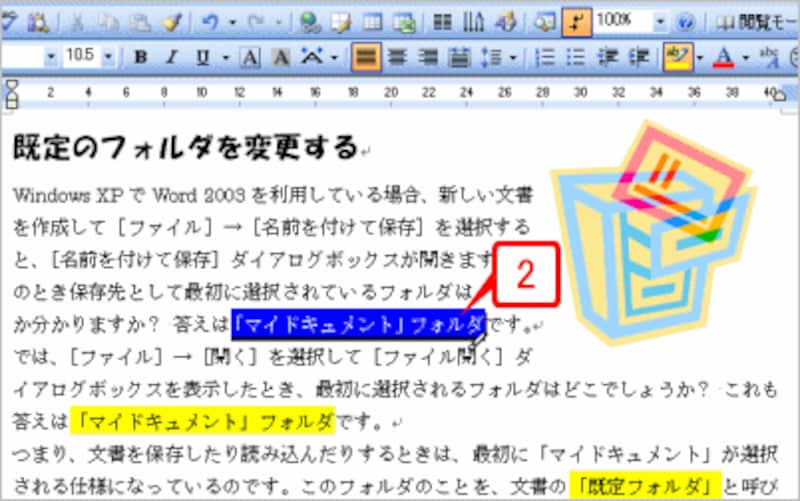The height and width of the screenshot is (501, 800).
Task: Apply distributed alignment
Action: point(459,58)
